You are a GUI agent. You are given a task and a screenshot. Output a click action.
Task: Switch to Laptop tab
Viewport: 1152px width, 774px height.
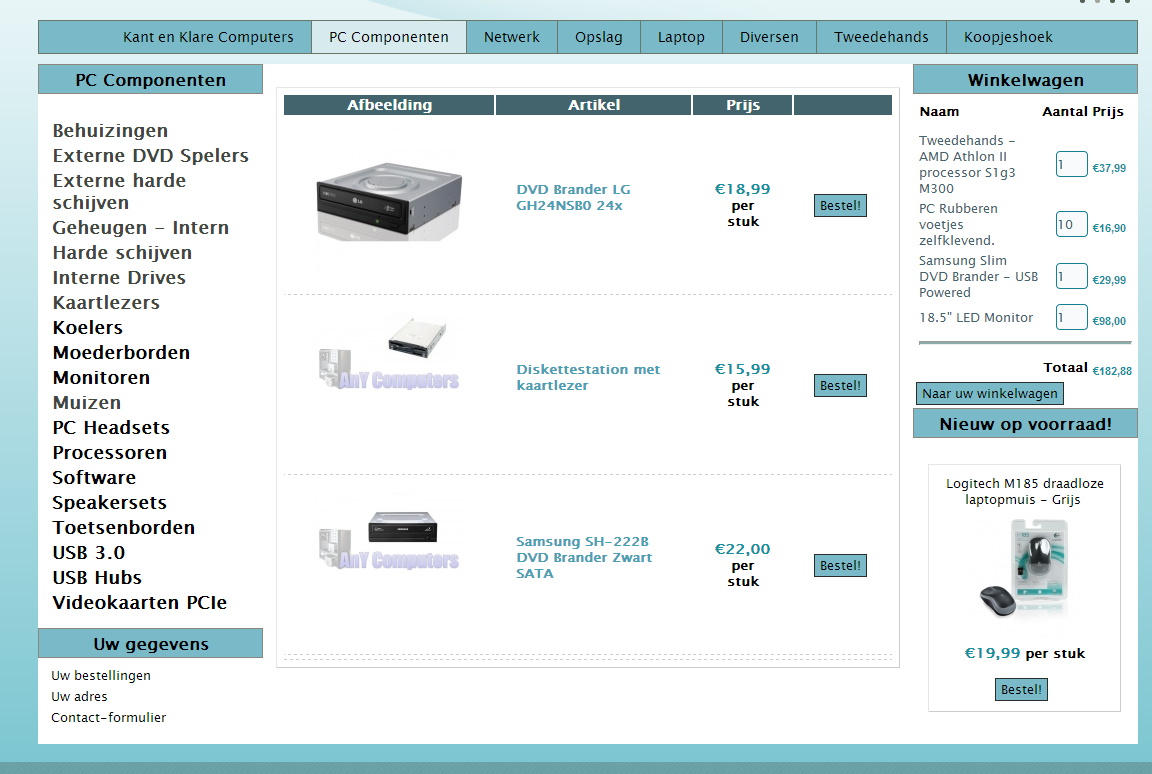pyautogui.click(x=681, y=37)
